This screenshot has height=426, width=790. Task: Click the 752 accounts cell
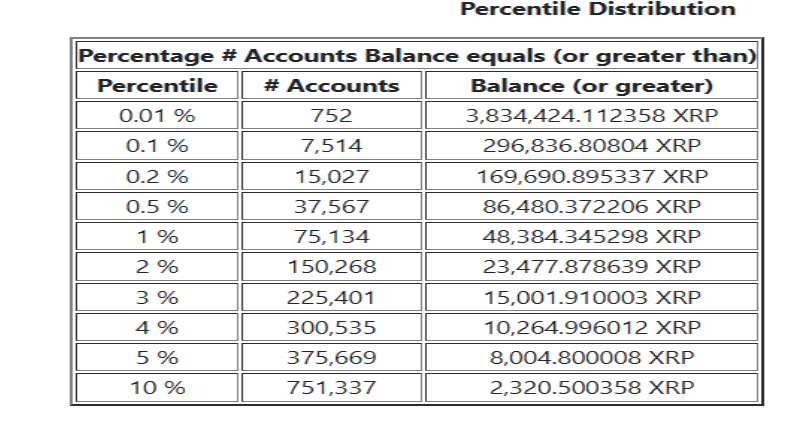pos(331,115)
